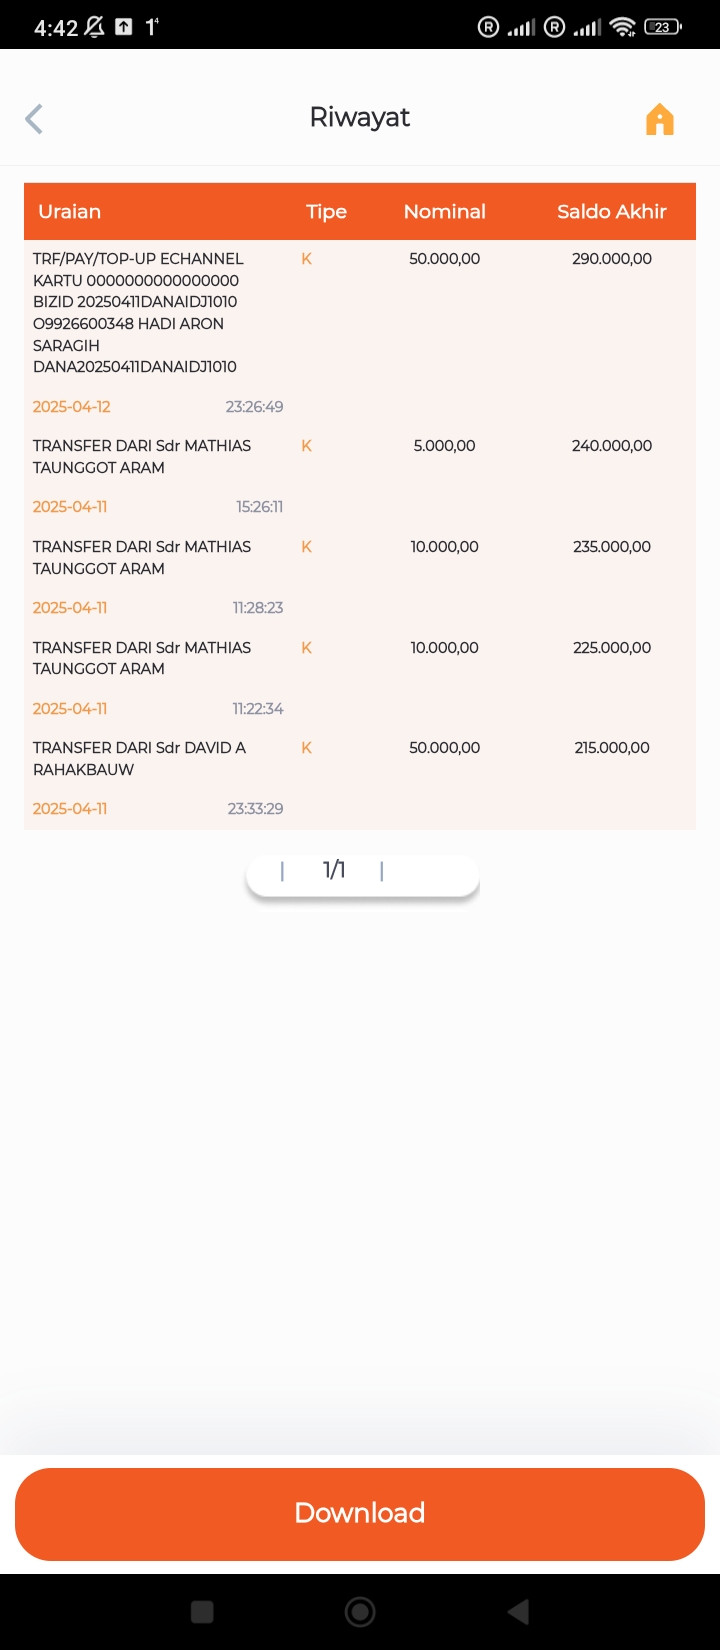Tap the previous page divider in pager

tap(282, 871)
